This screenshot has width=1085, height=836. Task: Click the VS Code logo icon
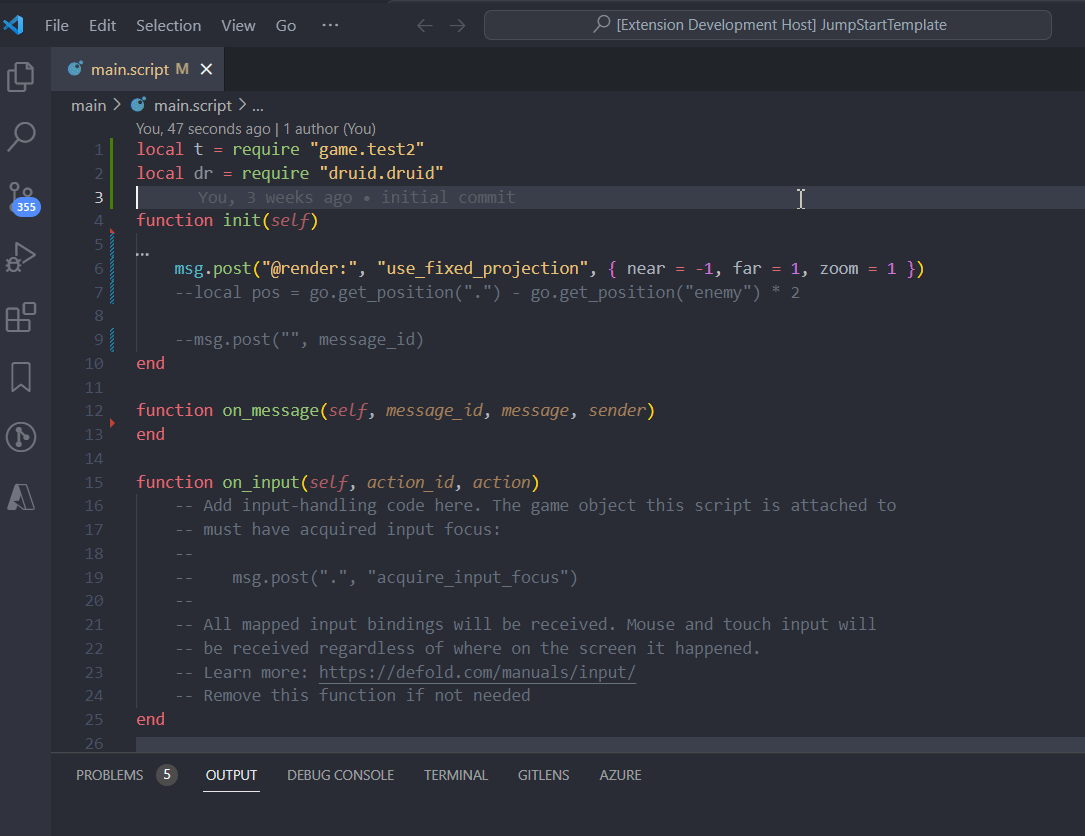[13, 25]
